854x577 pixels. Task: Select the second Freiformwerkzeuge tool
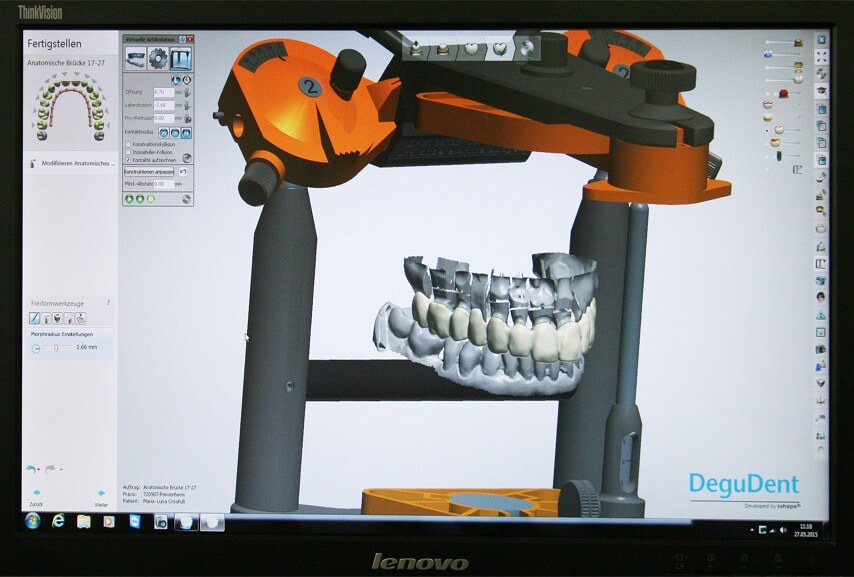(x=46, y=318)
